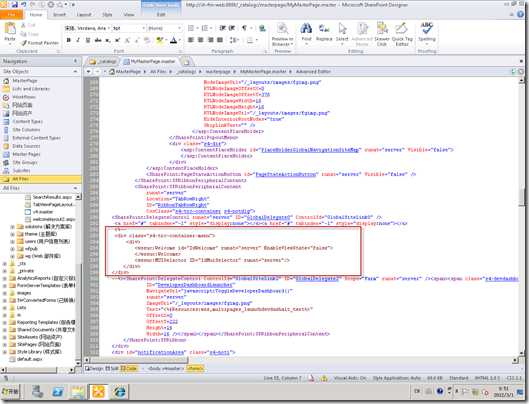Click the Spelling check icon
529x404 pixels.
427,29
